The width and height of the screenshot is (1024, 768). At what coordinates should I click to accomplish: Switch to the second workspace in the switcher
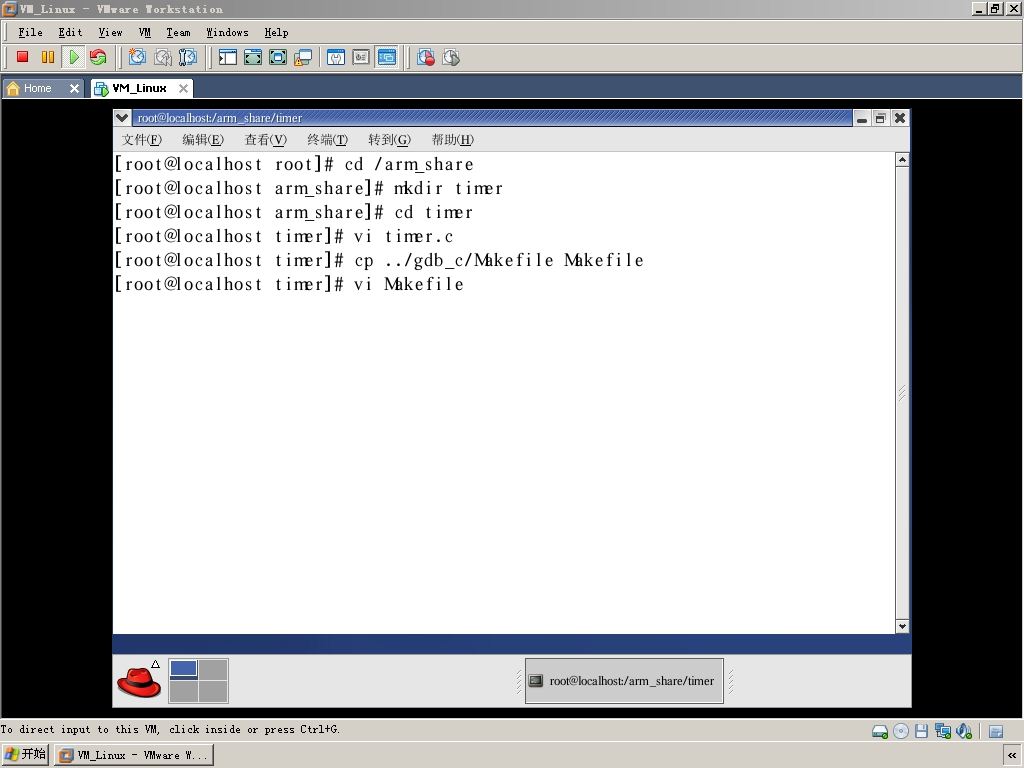click(213, 669)
